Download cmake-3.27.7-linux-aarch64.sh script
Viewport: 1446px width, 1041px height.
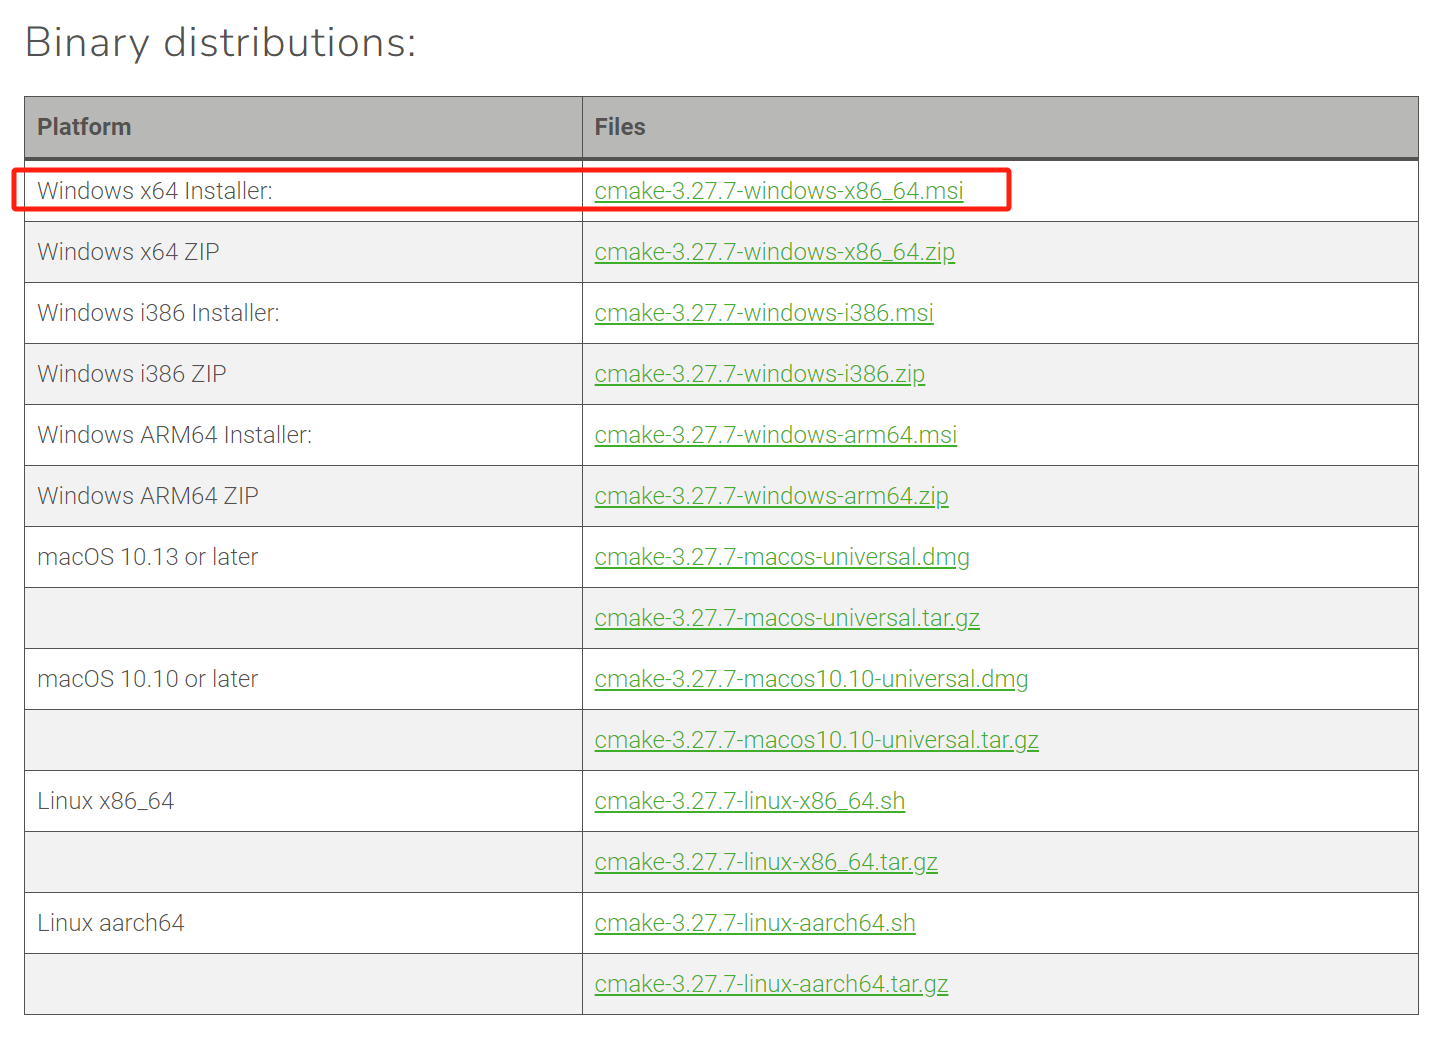[755, 923]
